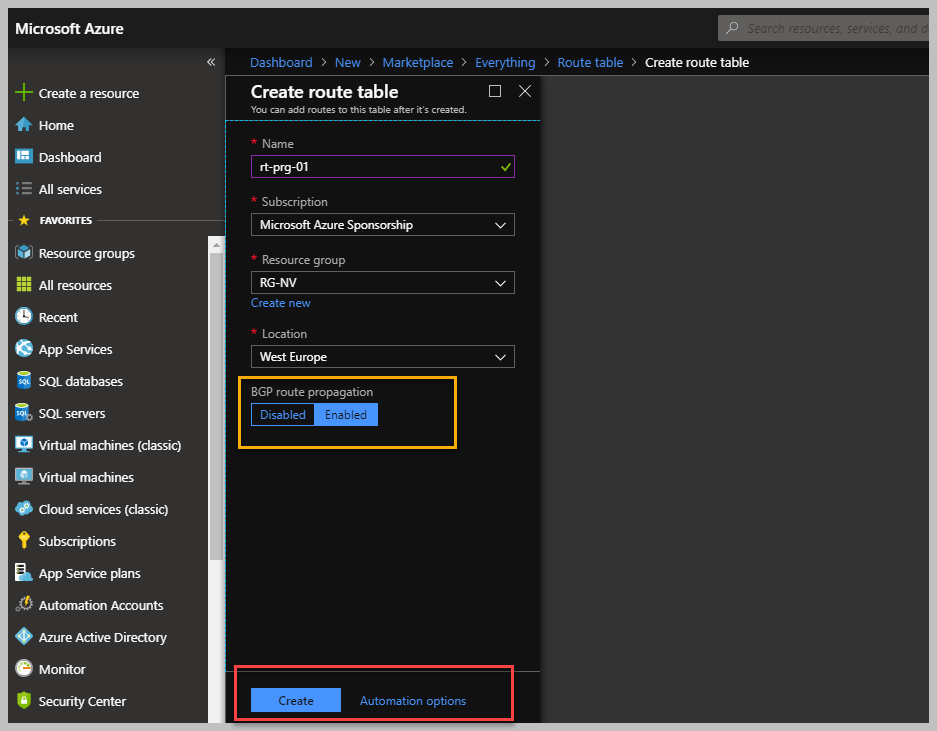The image size is (937, 731).
Task: Click the Subscriptions key icon
Action: click(24, 540)
